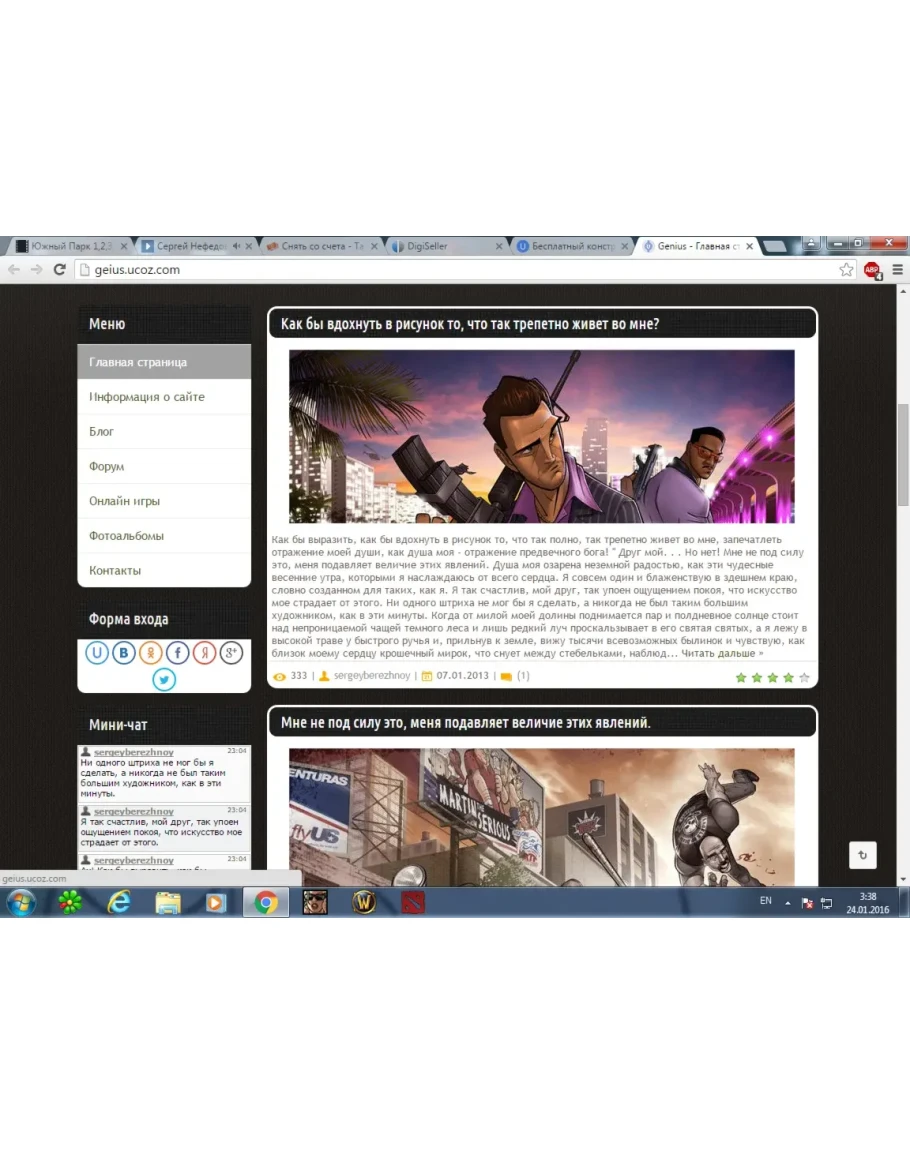This screenshot has width=910, height=1155.
Task: Open the Adblock Plus extension icon
Action: tap(872, 270)
